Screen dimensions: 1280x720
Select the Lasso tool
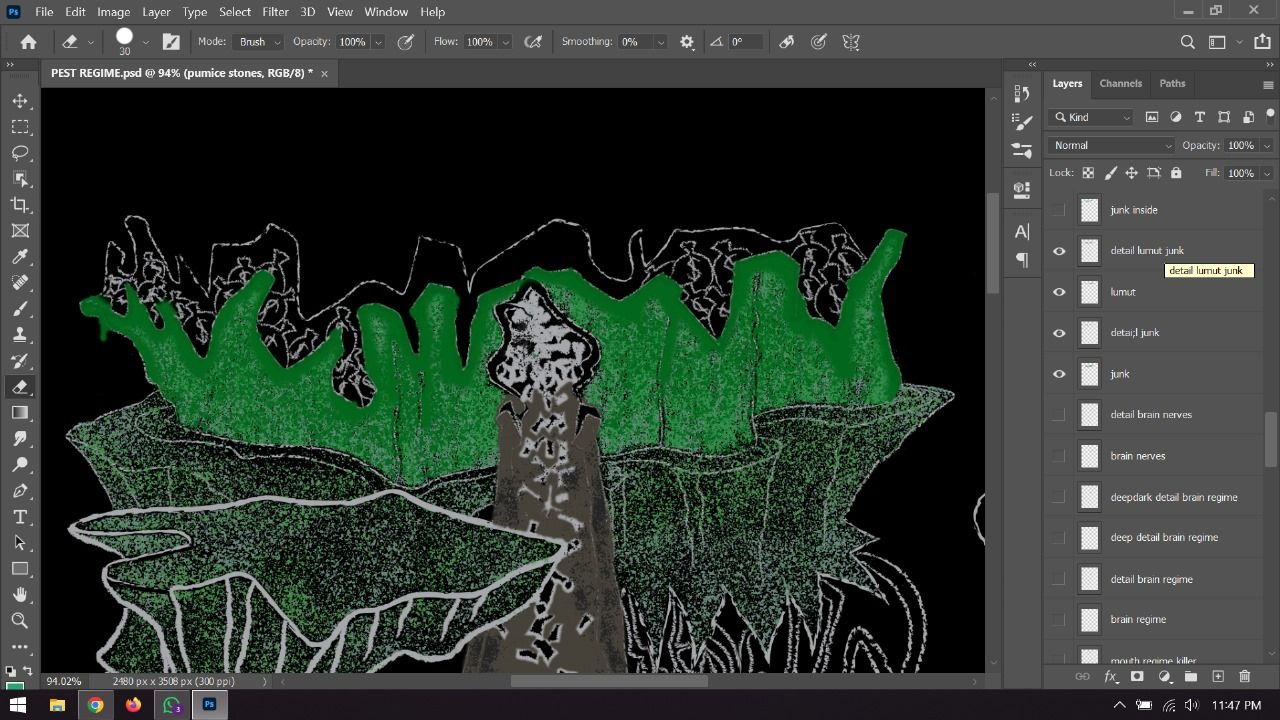point(19,153)
